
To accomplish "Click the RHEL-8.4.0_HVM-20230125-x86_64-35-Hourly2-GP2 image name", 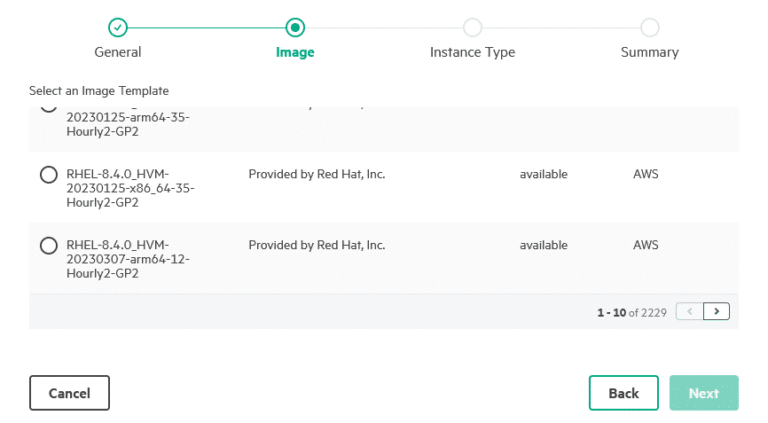I will tap(130, 188).
